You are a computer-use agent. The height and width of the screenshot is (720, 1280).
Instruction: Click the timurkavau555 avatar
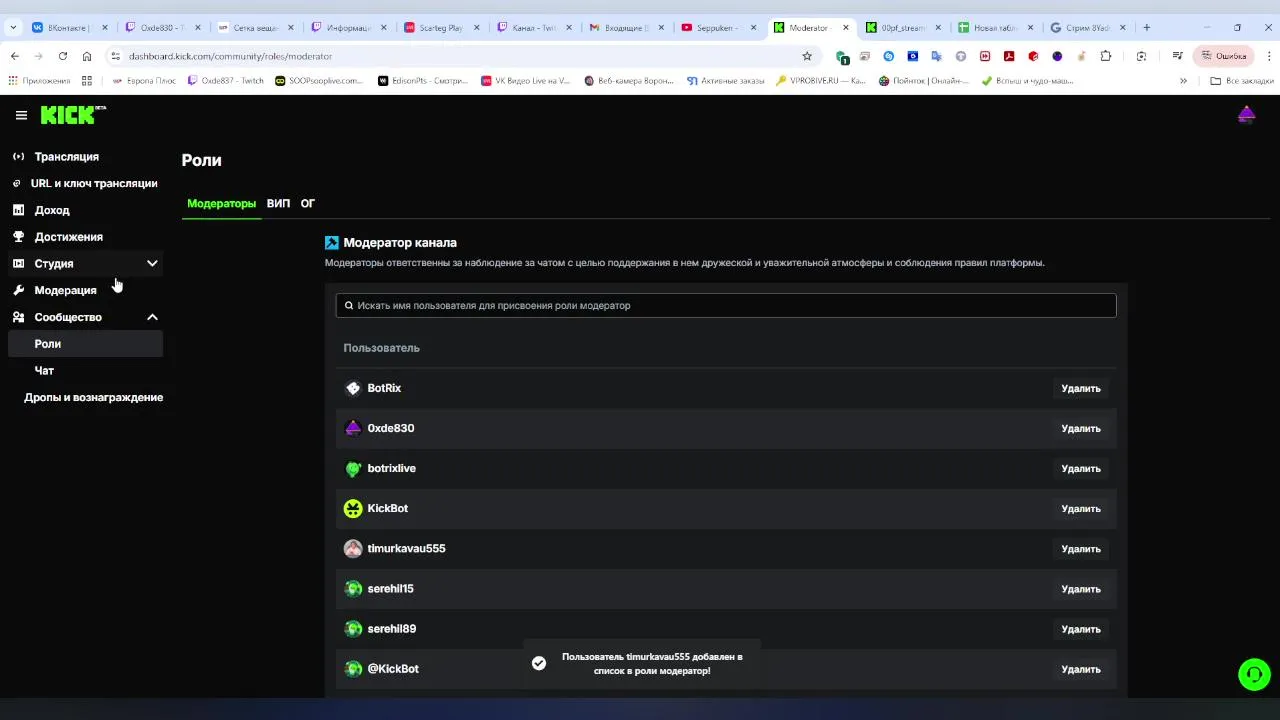[353, 548]
